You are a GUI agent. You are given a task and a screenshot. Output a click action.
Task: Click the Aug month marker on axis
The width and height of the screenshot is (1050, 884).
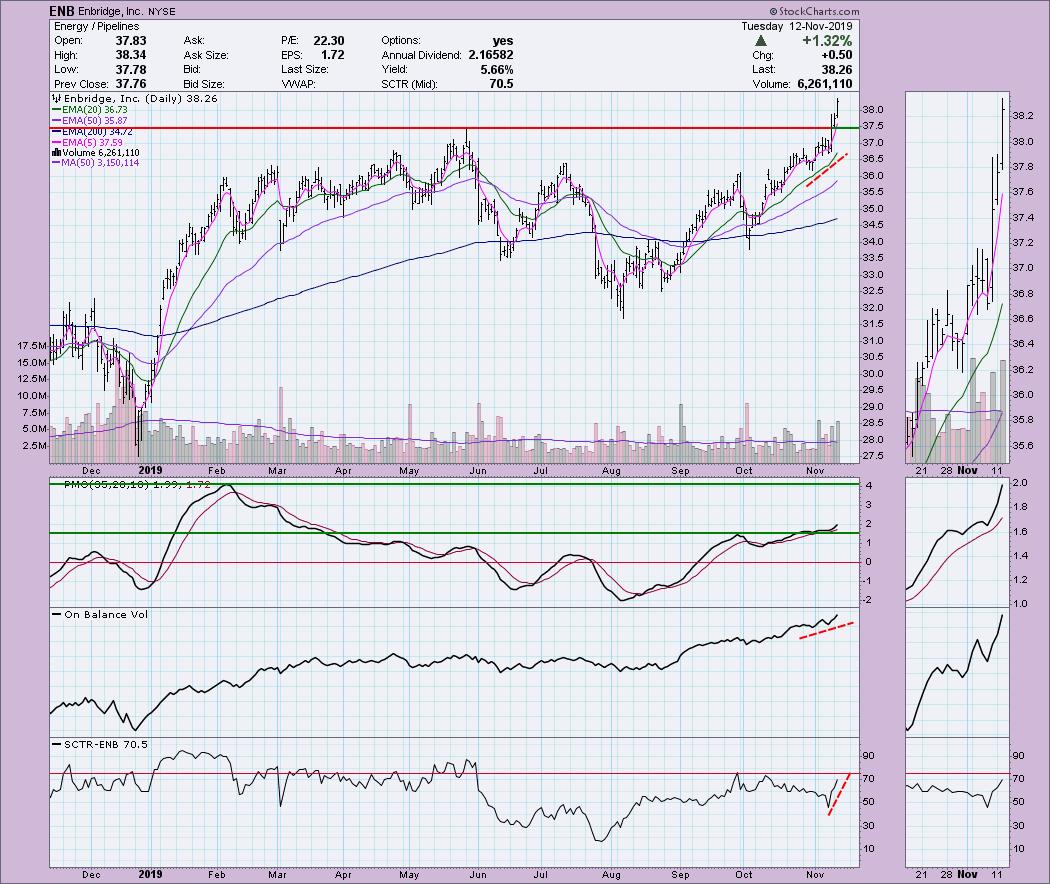tap(613, 468)
